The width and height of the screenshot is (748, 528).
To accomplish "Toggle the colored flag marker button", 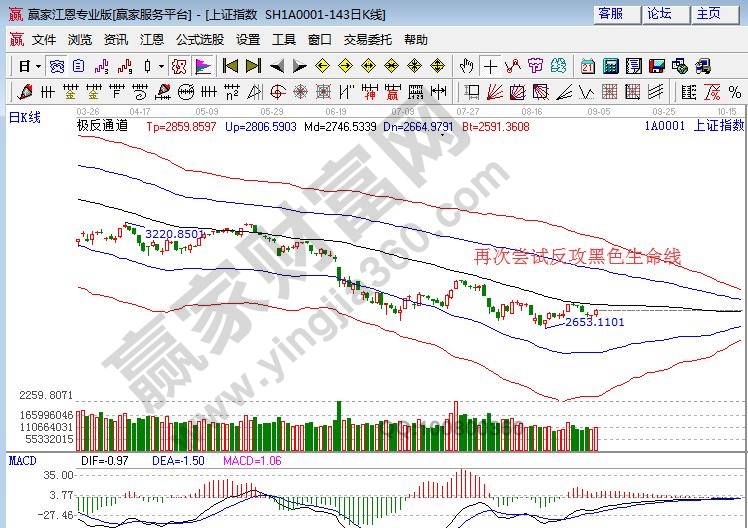I will tap(201, 66).
